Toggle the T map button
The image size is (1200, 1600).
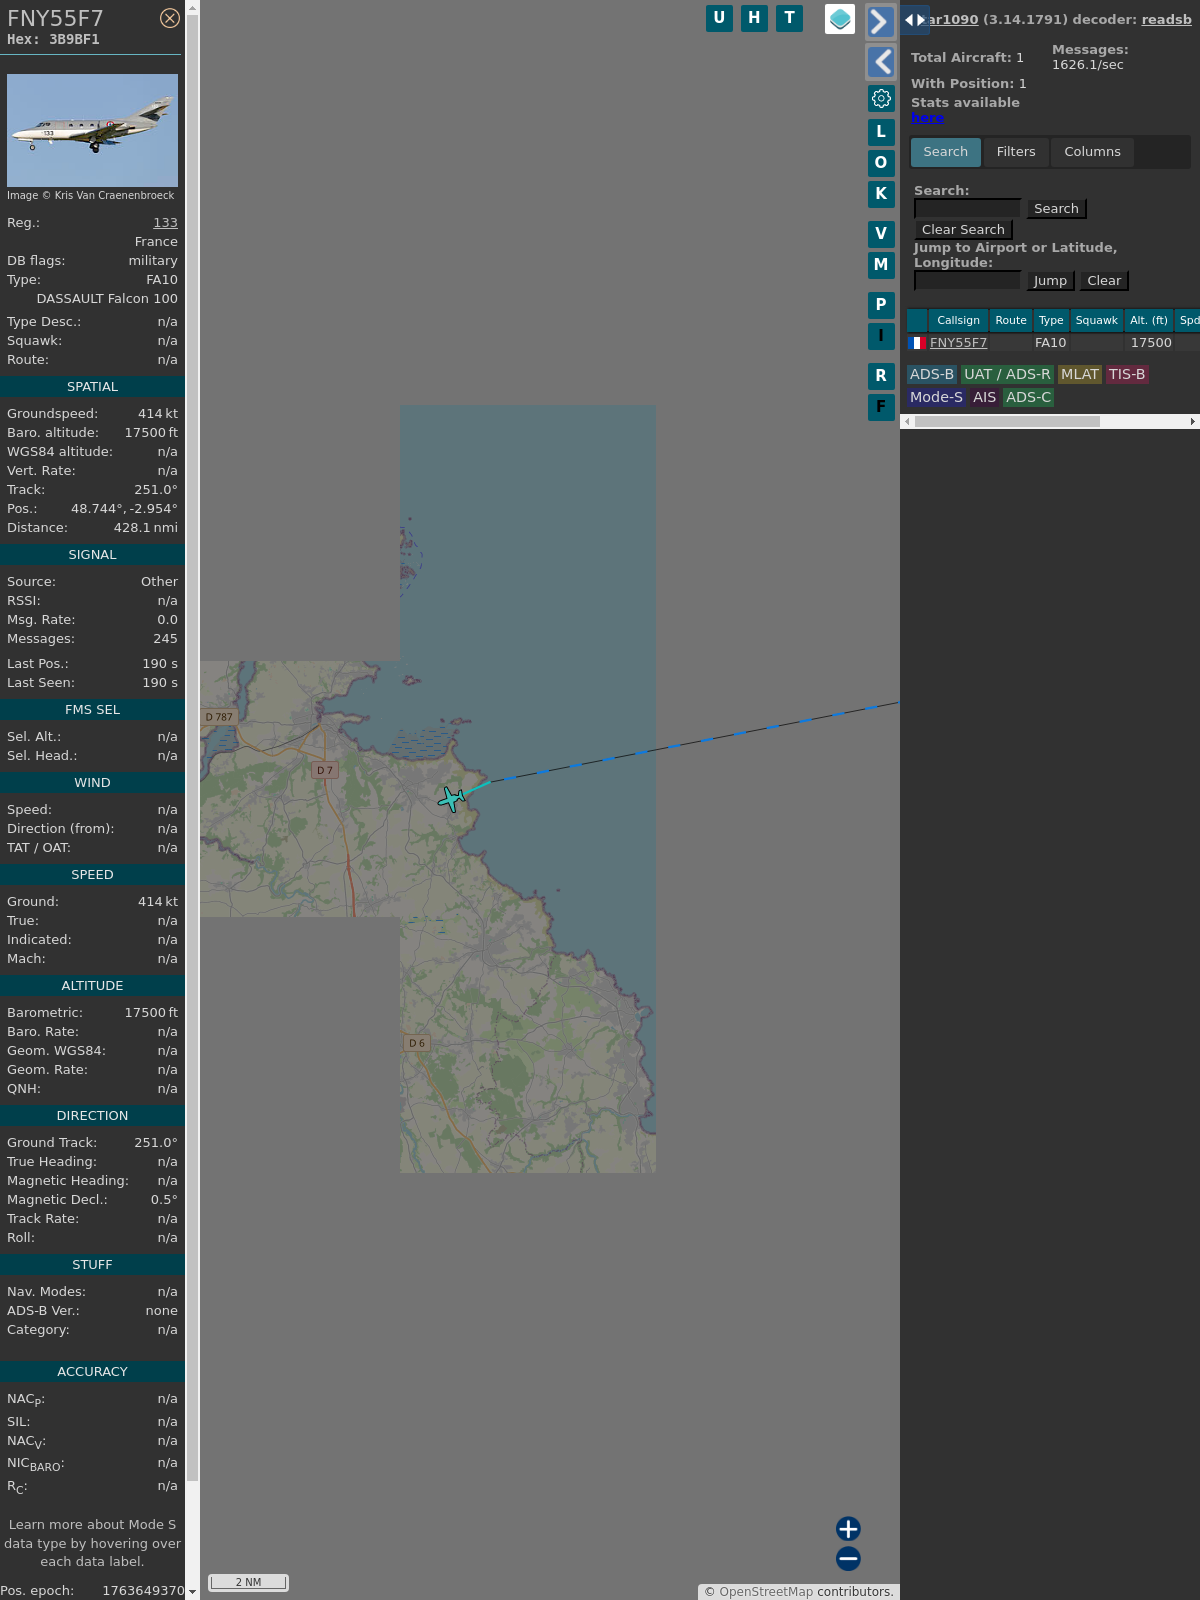tap(789, 18)
